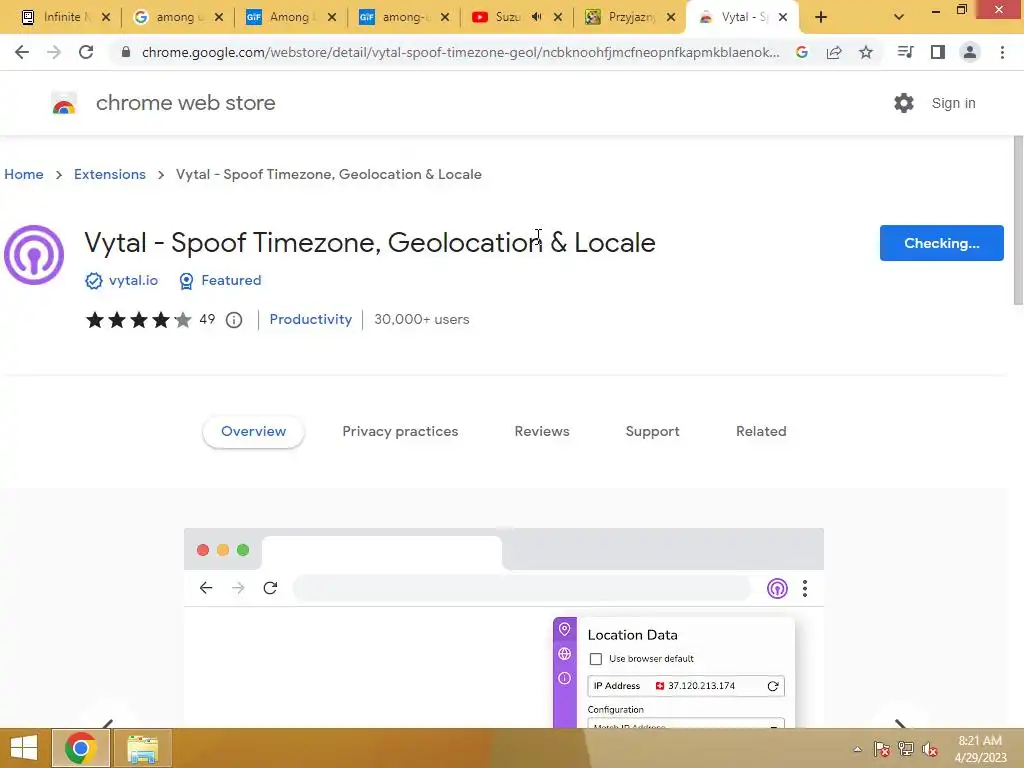Image resolution: width=1024 pixels, height=768 pixels.
Task: Show hidden tray icons arrow
Action: coord(857,749)
